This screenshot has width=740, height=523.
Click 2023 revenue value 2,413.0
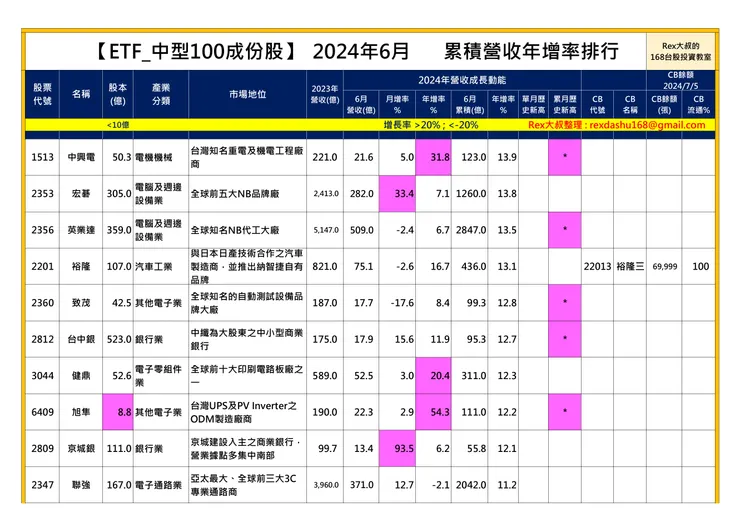(x=326, y=194)
